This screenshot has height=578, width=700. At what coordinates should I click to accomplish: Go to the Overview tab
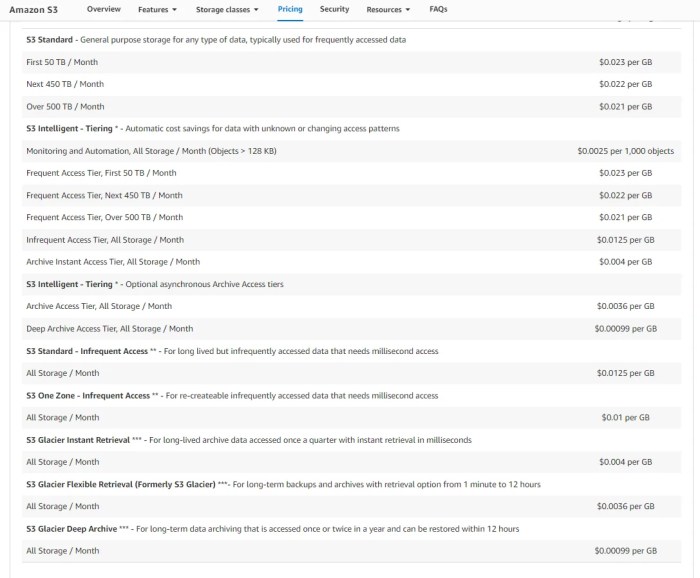[104, 9]
